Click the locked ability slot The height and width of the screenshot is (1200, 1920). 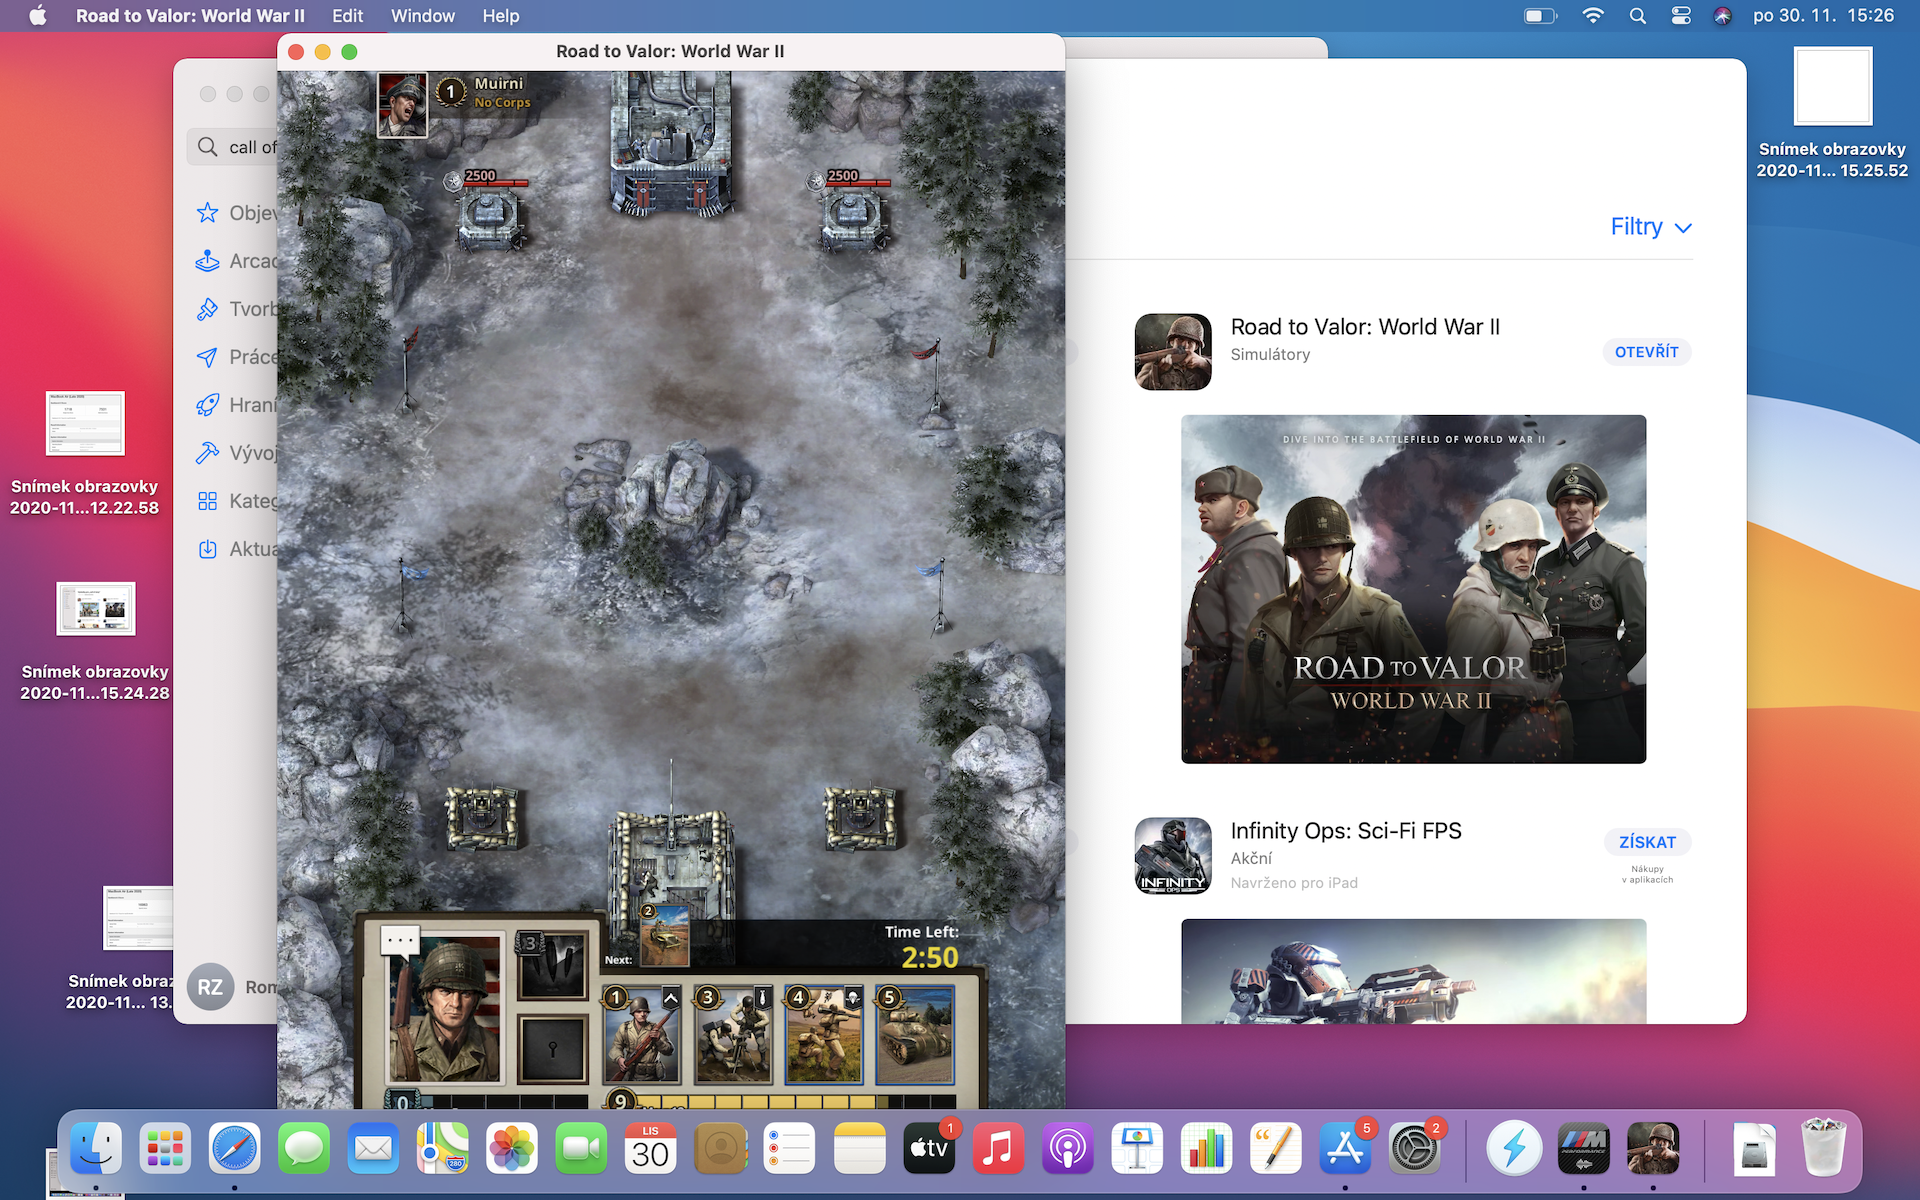point(552,1048)
